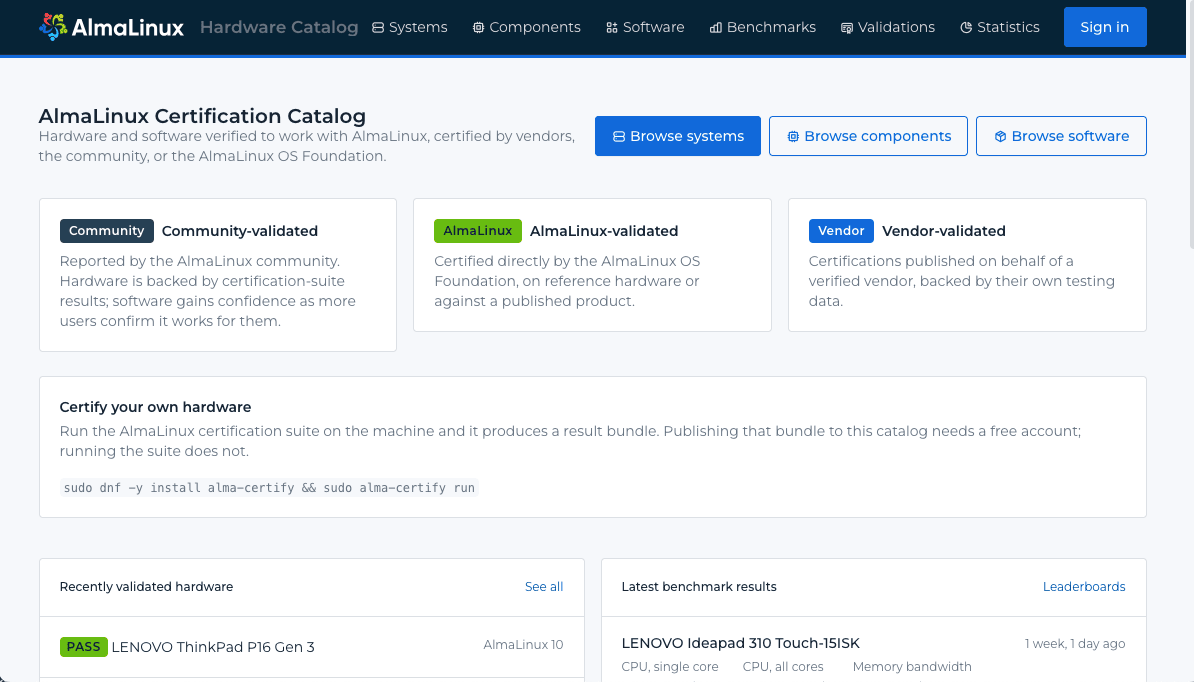Viewport: 1194px width, 682px height.
Task: Click the blue Vendor badge
Action: click(841, 231)
